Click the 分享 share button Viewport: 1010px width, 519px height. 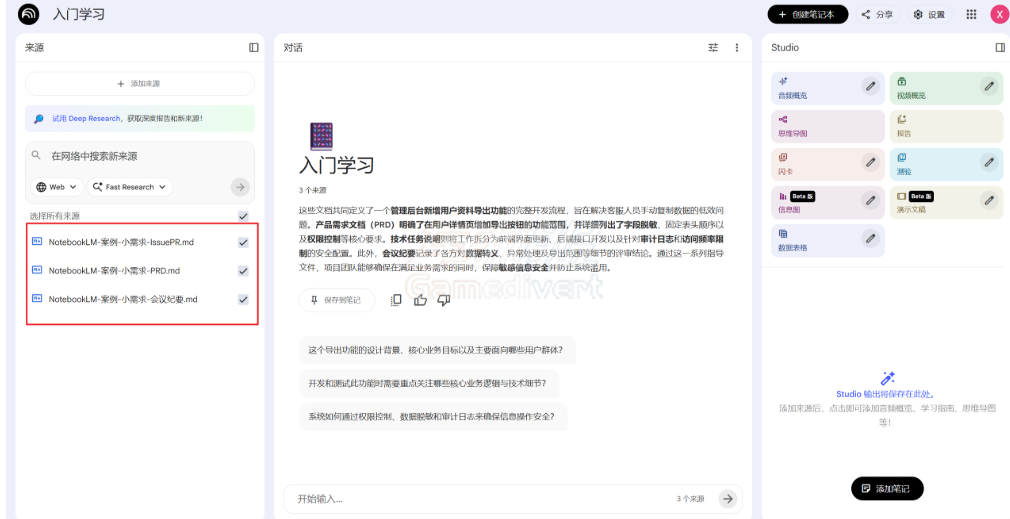[x=878, y=14]
